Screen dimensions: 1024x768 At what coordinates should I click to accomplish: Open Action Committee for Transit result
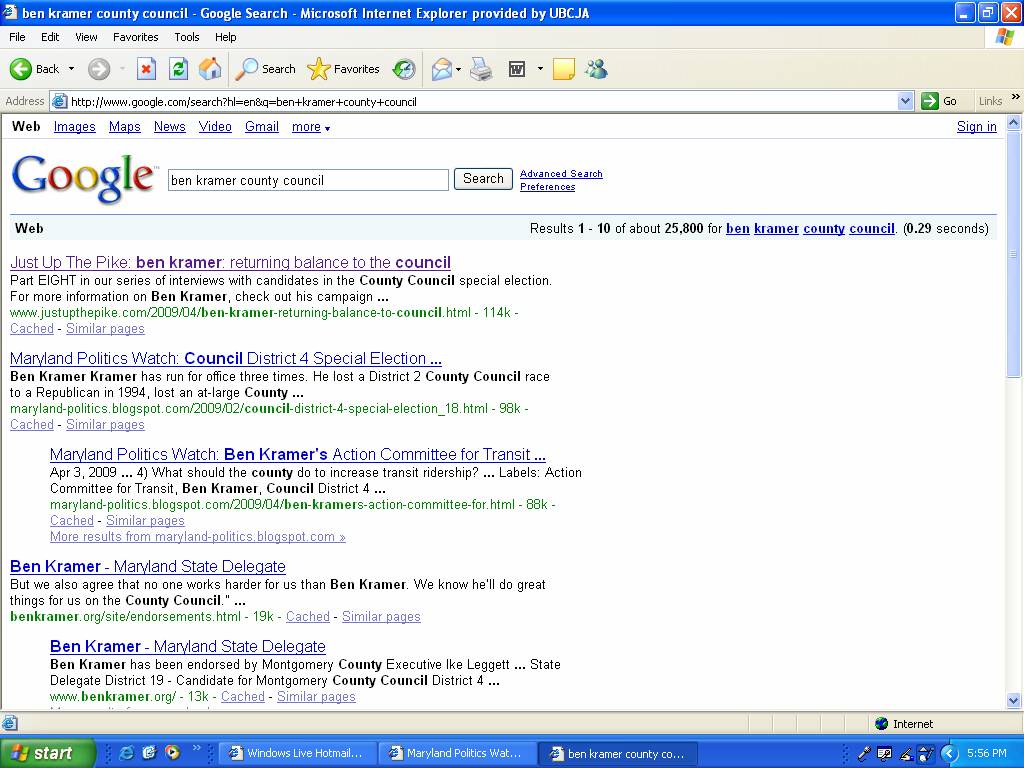pyautogui.click(x=298, y=455)
